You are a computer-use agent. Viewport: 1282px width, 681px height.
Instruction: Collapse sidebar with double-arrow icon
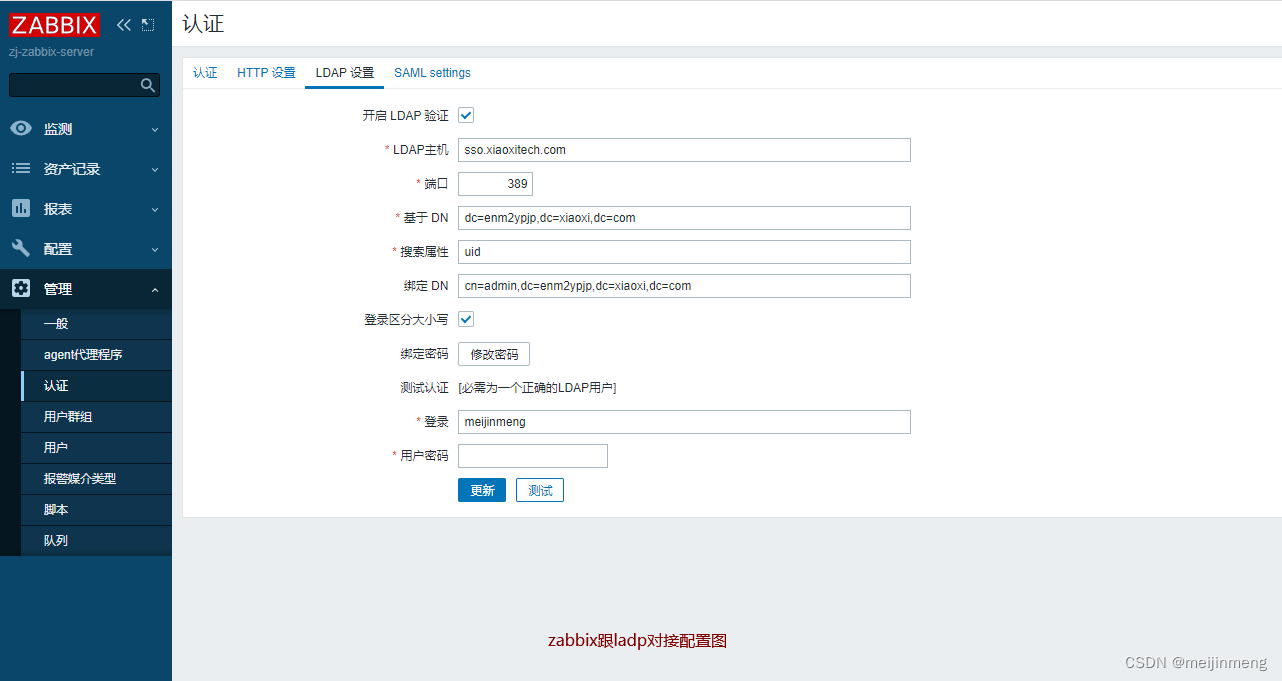(x=124, y=25)
